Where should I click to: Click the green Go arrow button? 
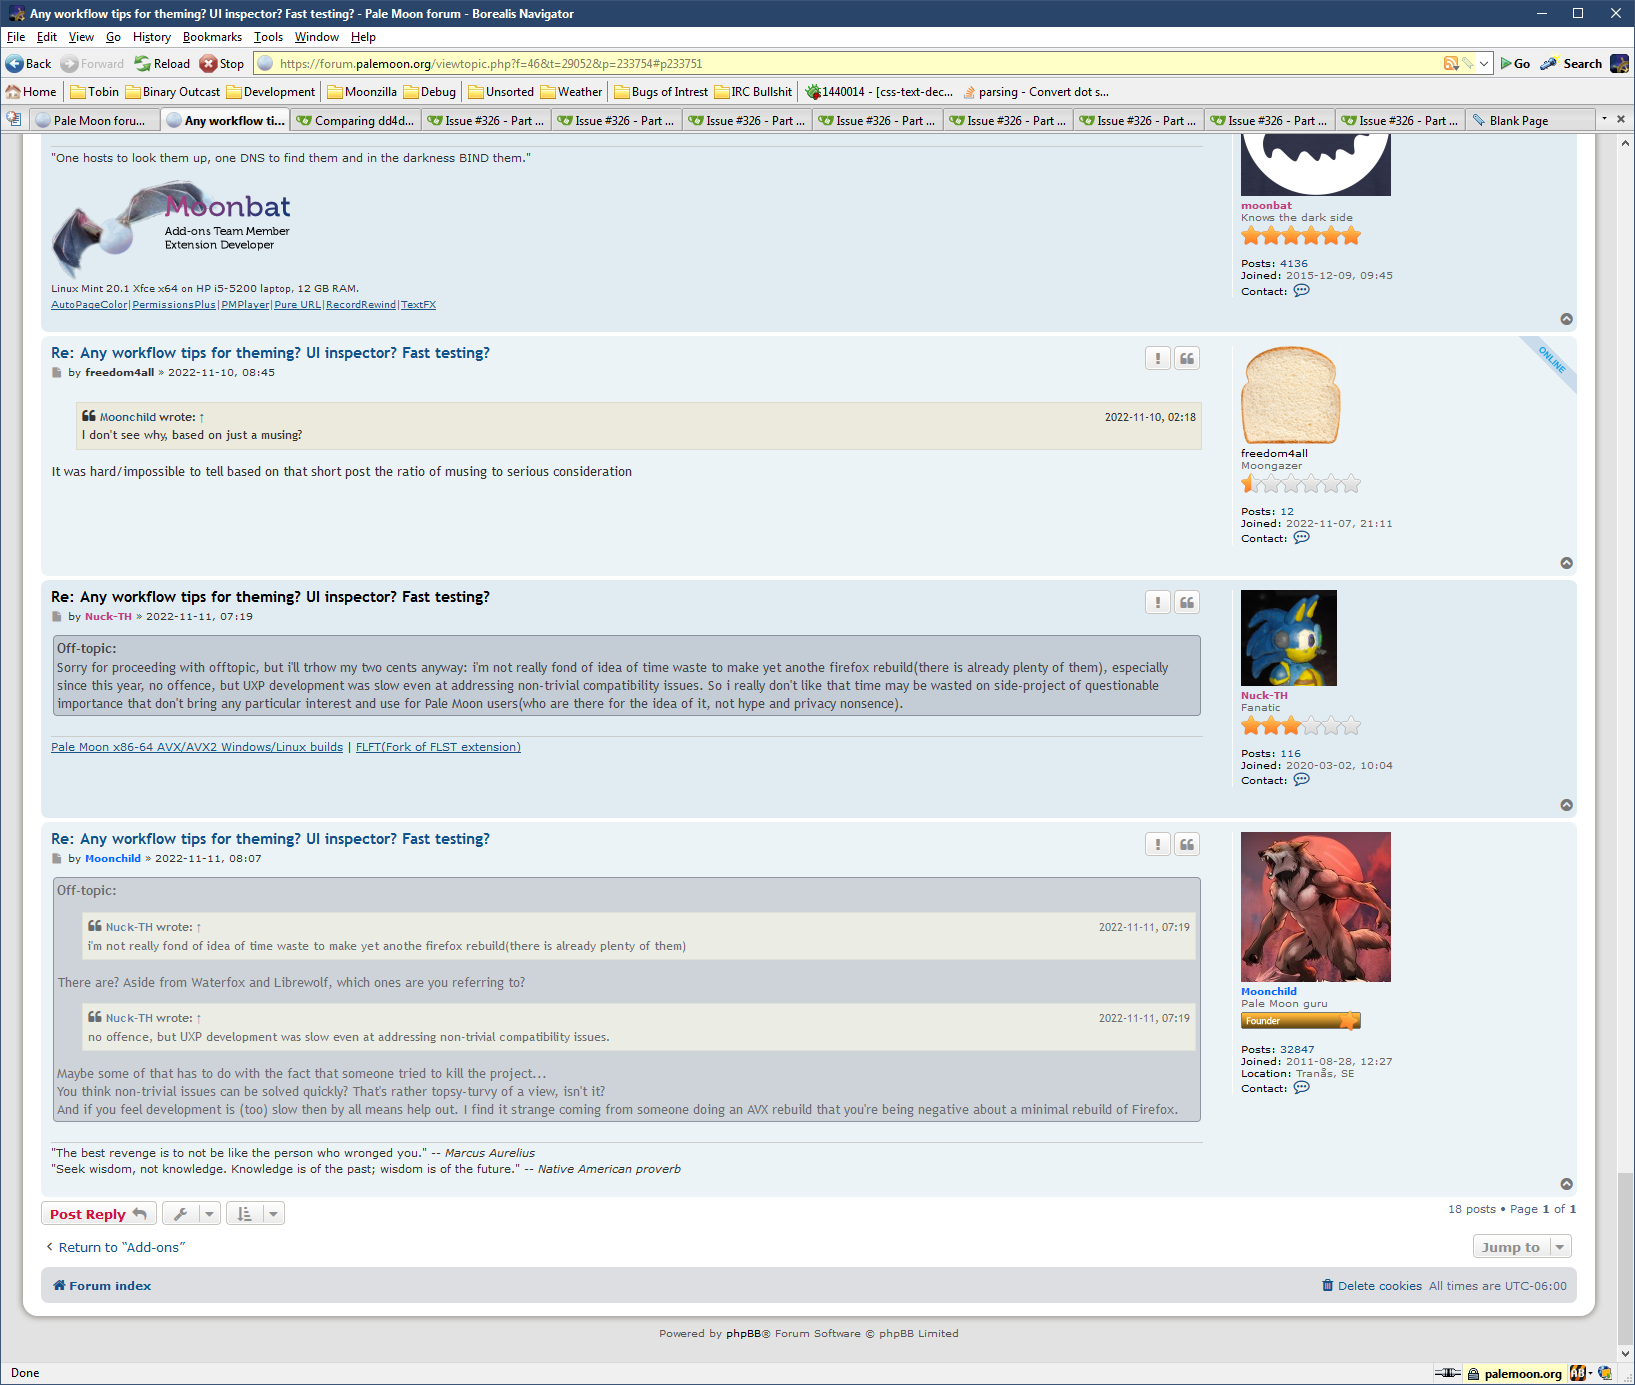tap(1515, 63)
